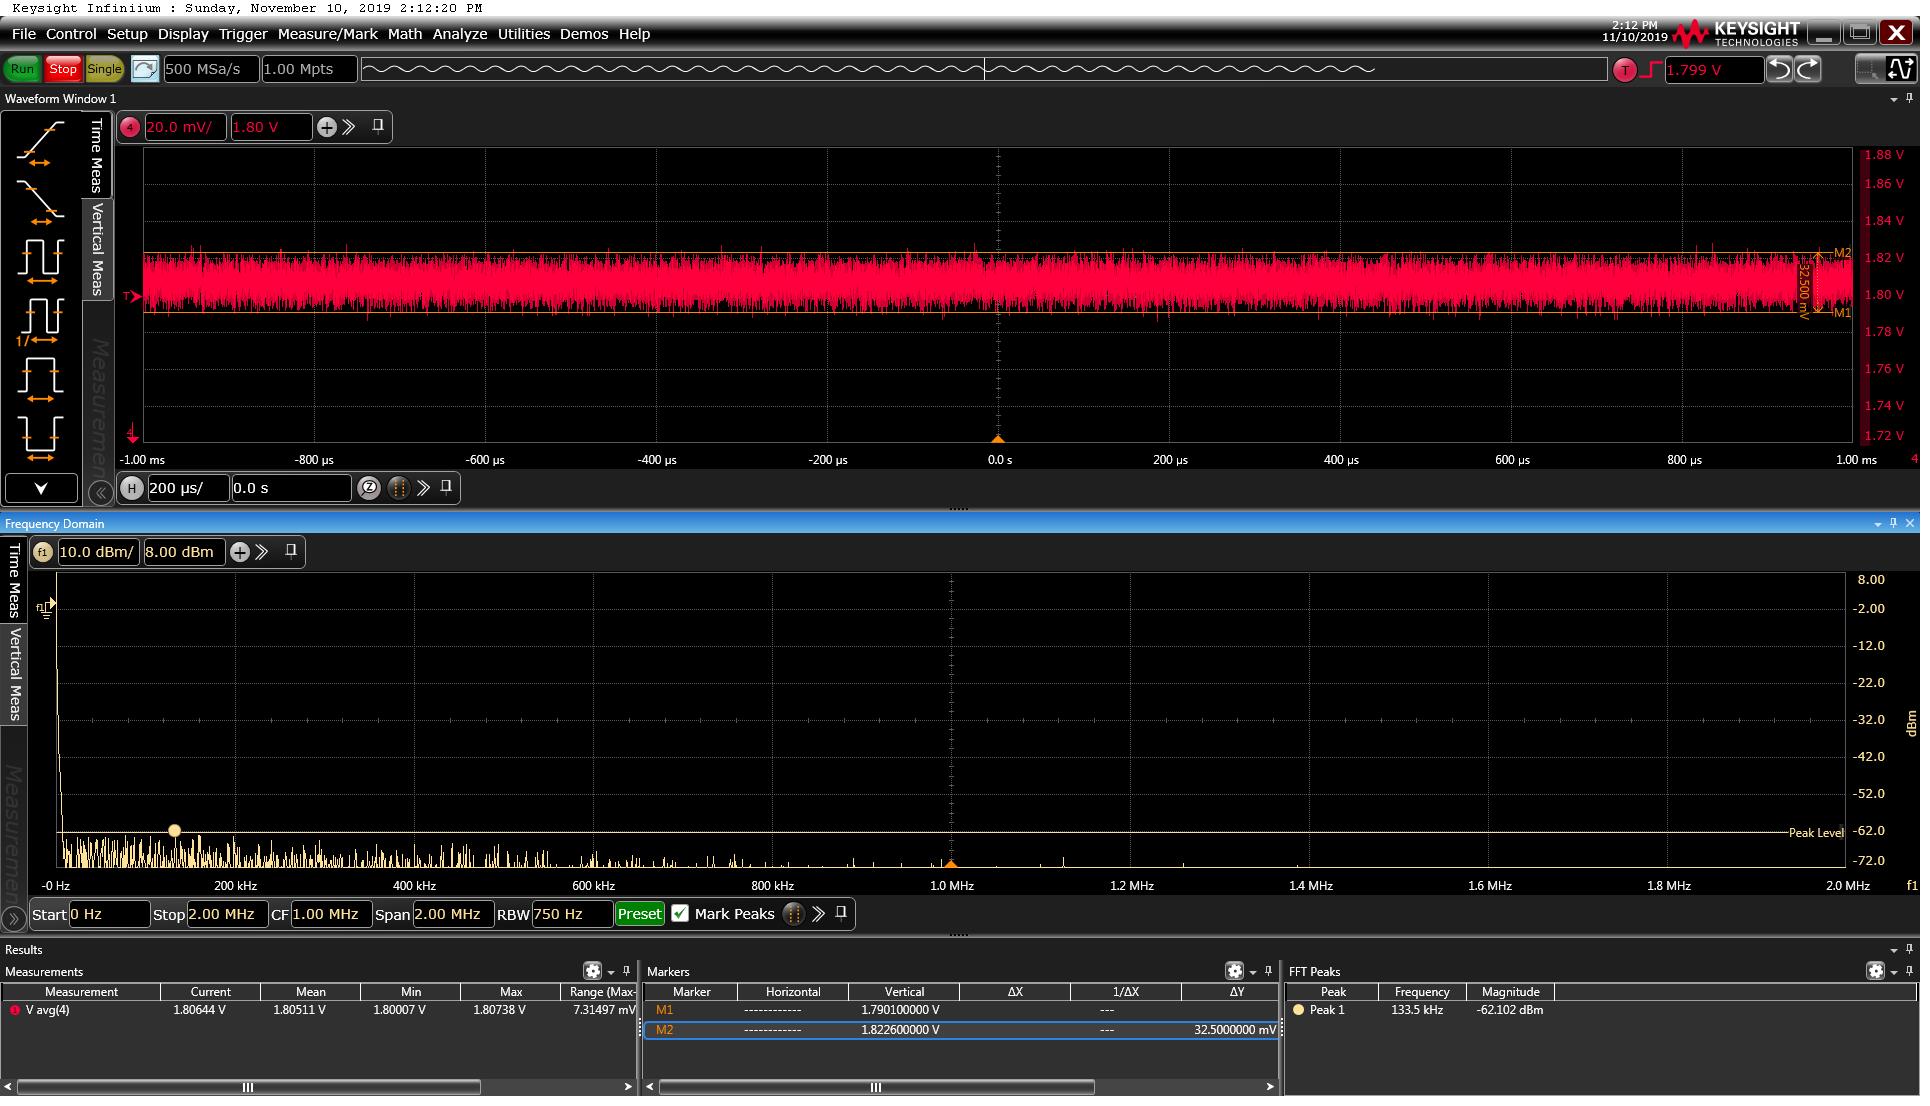Open the Measure/Mark menu
The image size is (1930, 1106).
(x=329, y=34)
